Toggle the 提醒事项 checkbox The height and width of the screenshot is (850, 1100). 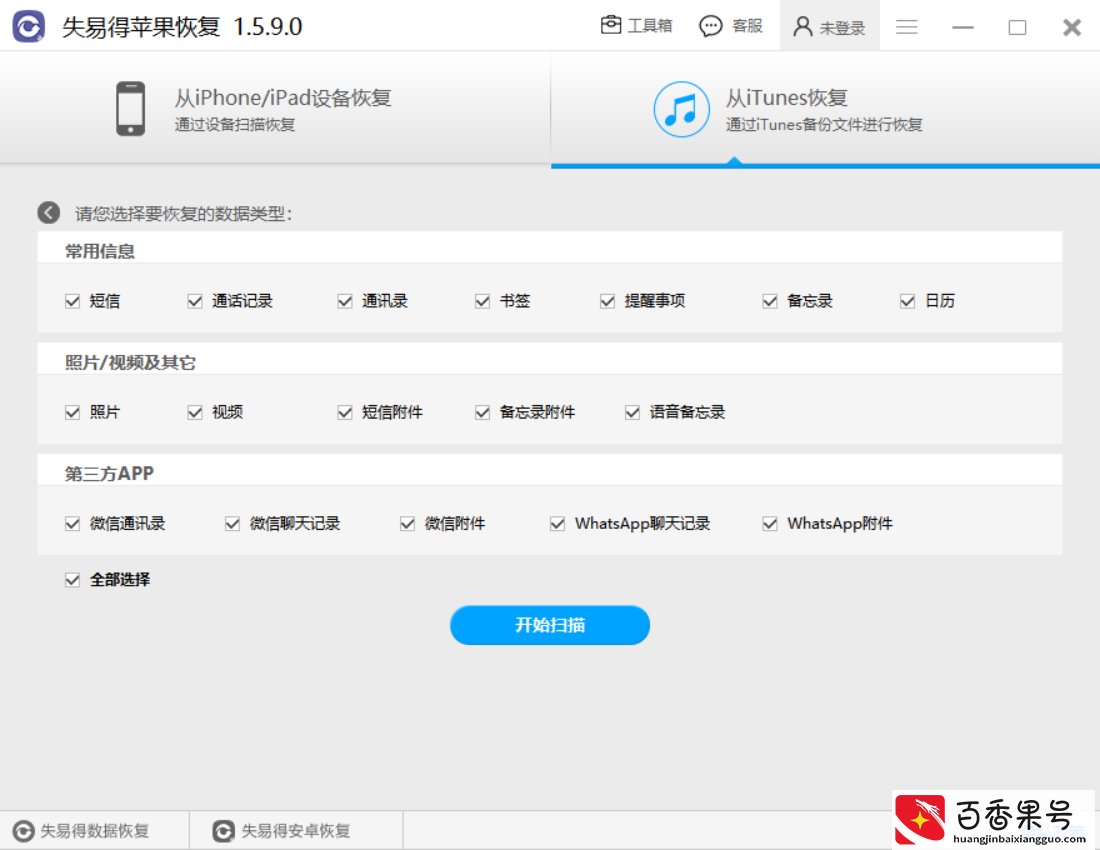coord(608,301)
